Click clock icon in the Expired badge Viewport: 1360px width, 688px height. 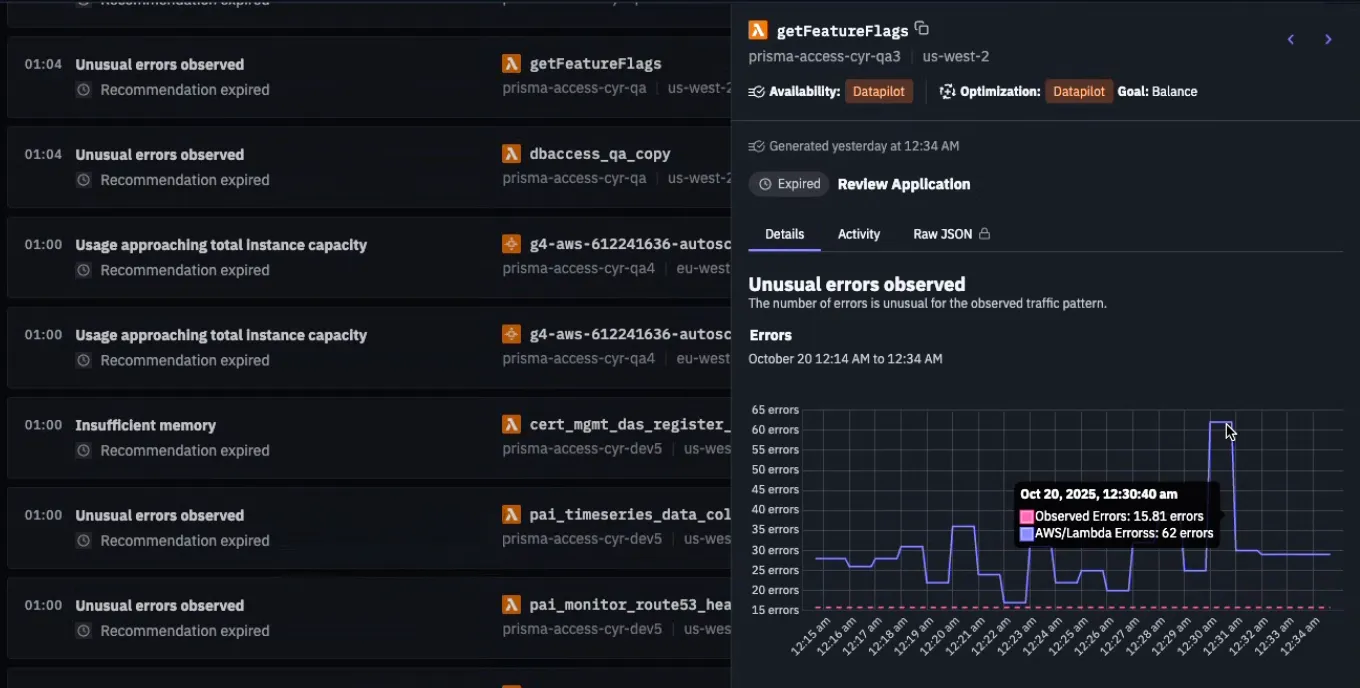(x=765, y=184)
